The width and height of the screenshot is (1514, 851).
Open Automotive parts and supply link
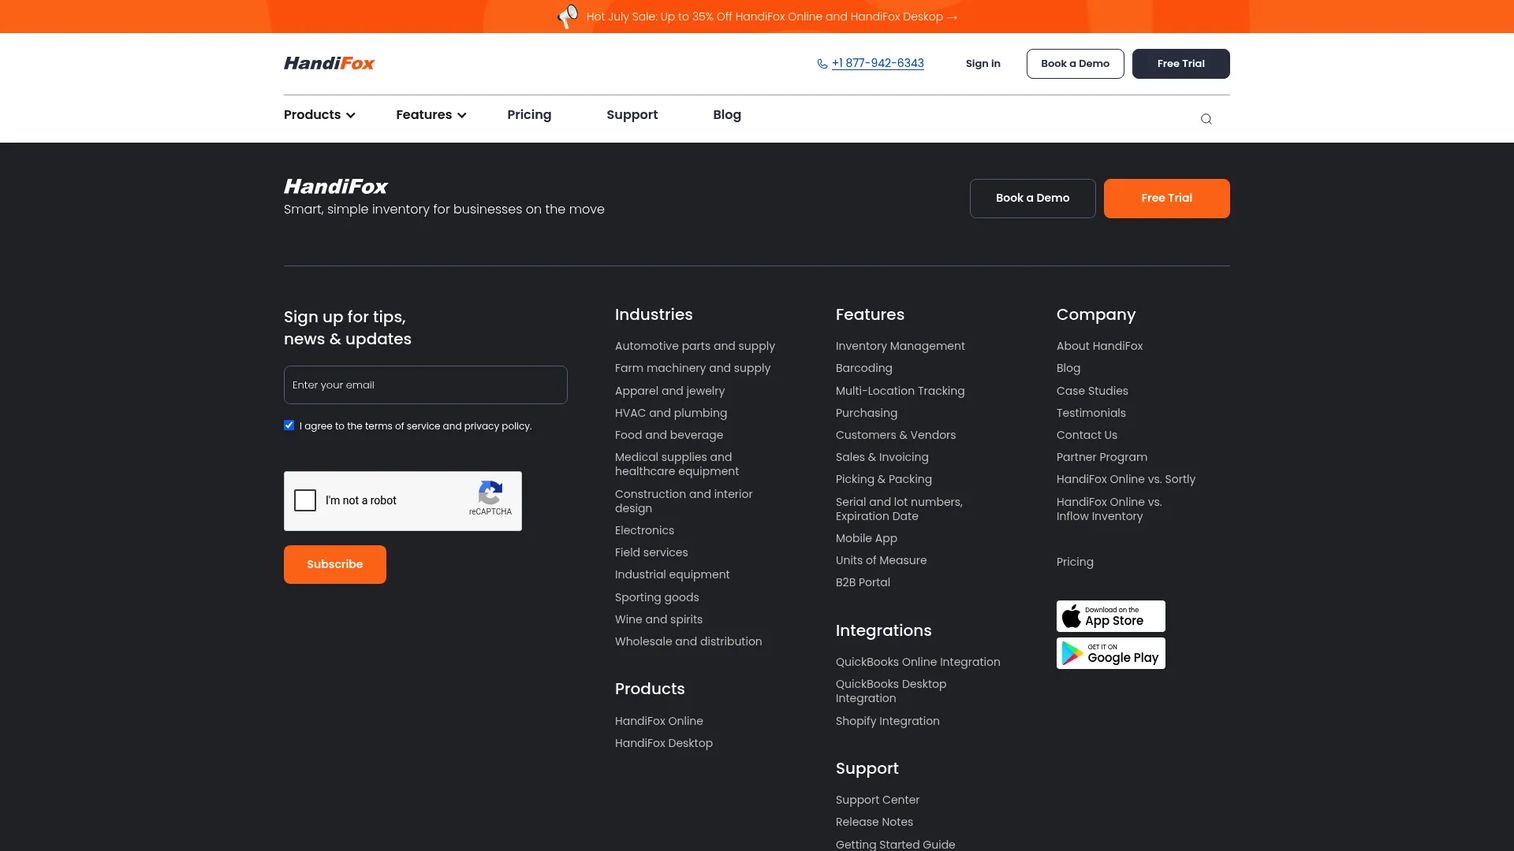tap(695, 346)
